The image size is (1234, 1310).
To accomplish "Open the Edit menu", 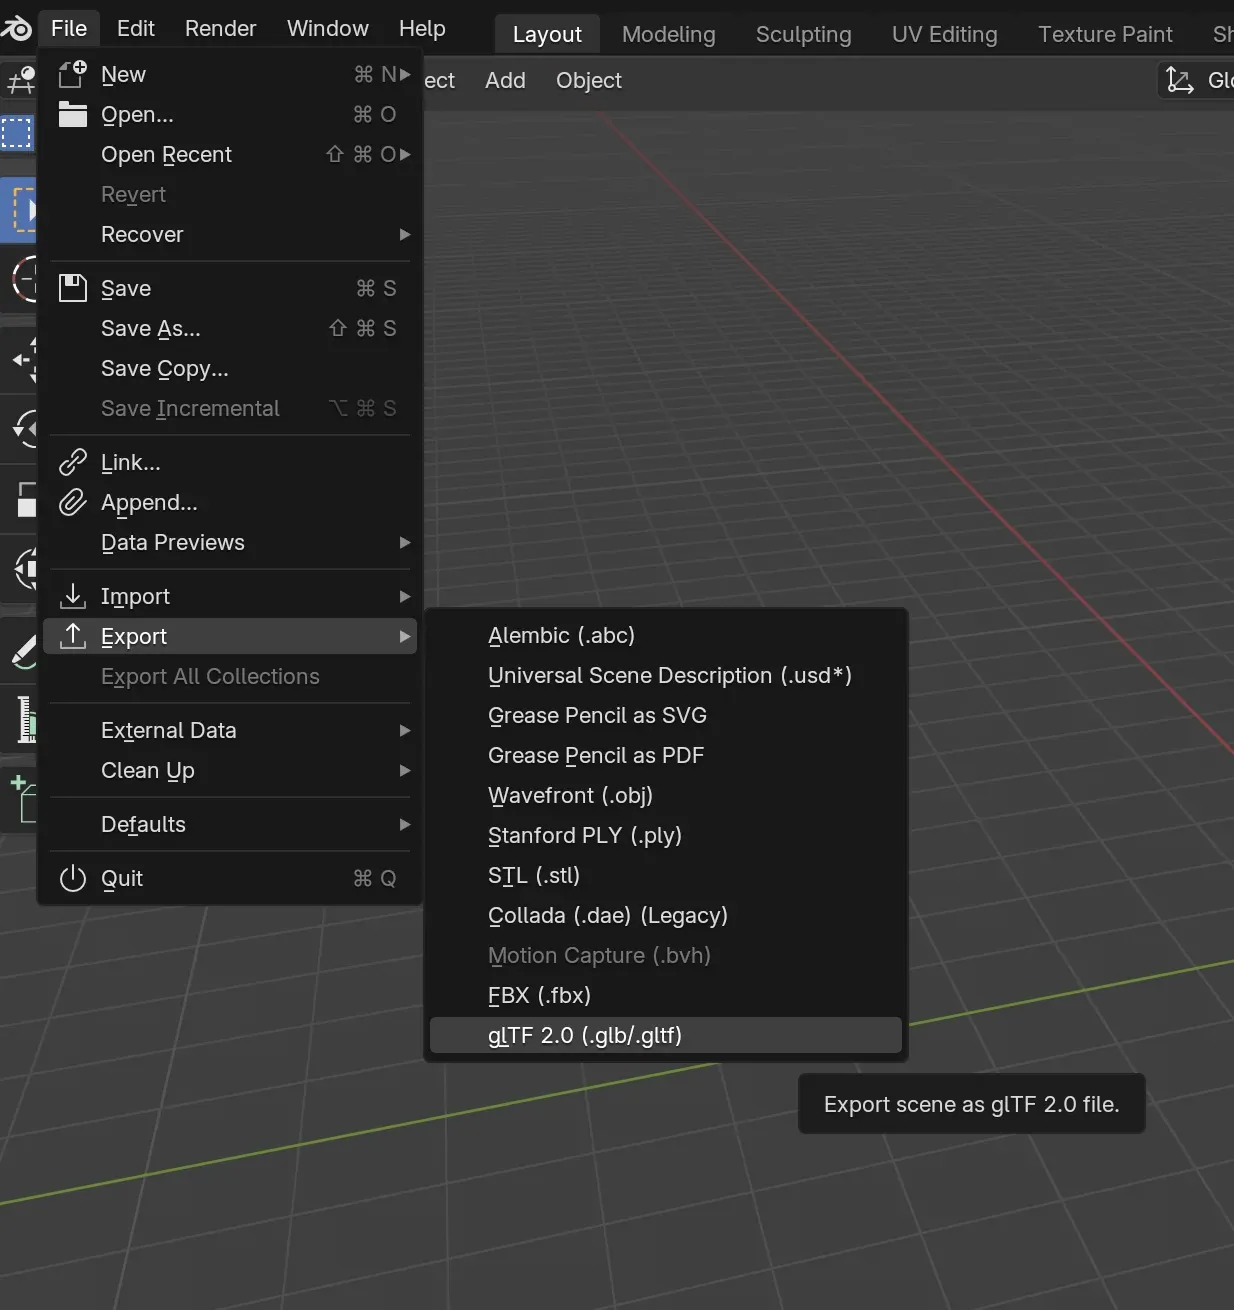I will coord(136,28).
